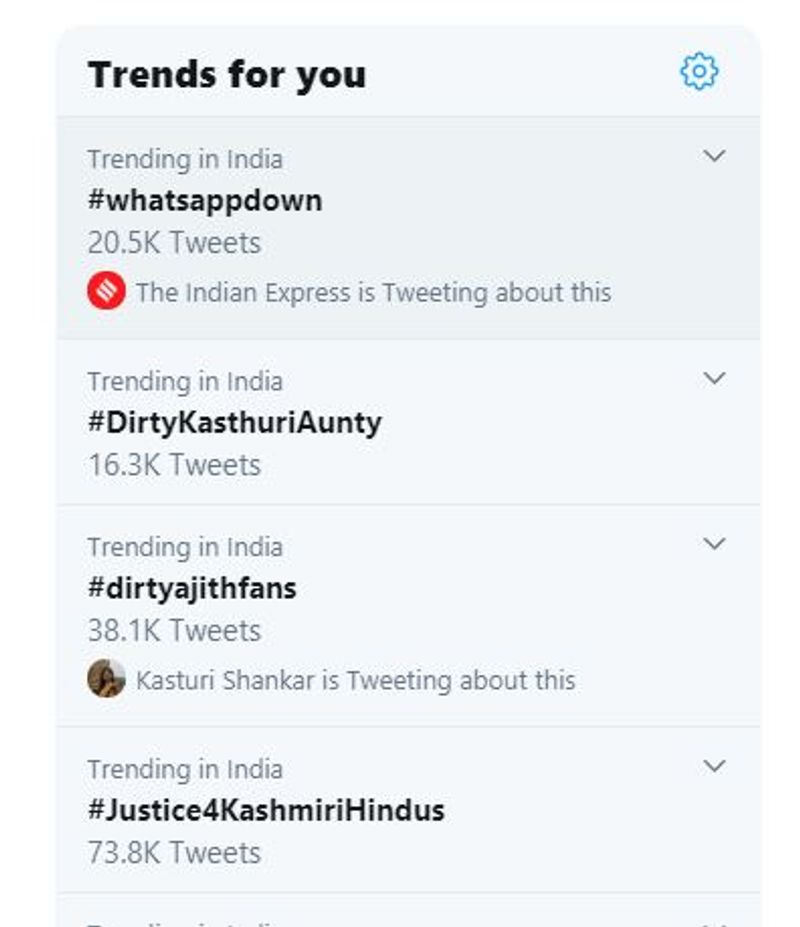The width and height of the screenshot is (800, 927).
Task: View the #DirtyKasthuriAunty trend
Action: click(234, 422)
